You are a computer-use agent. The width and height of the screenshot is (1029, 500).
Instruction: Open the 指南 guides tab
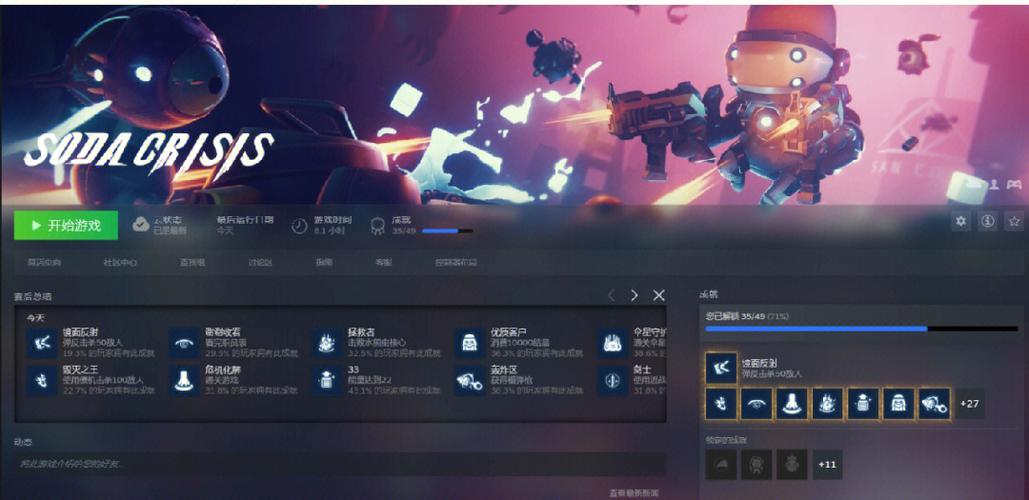pyautogui.click(x=324, y=262)
